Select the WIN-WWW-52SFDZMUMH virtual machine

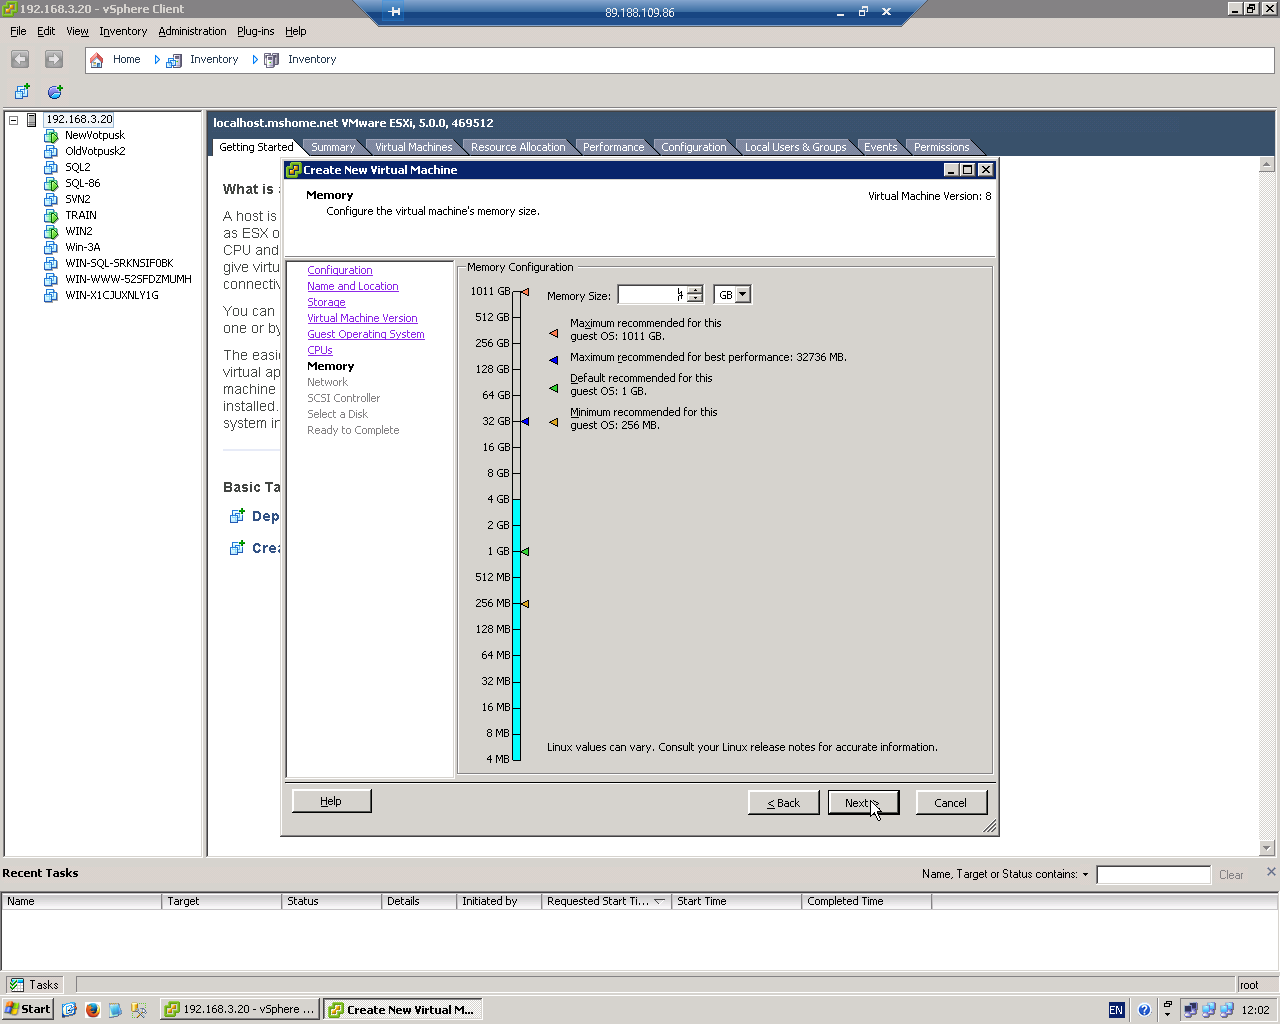click(x=128, y=279)
